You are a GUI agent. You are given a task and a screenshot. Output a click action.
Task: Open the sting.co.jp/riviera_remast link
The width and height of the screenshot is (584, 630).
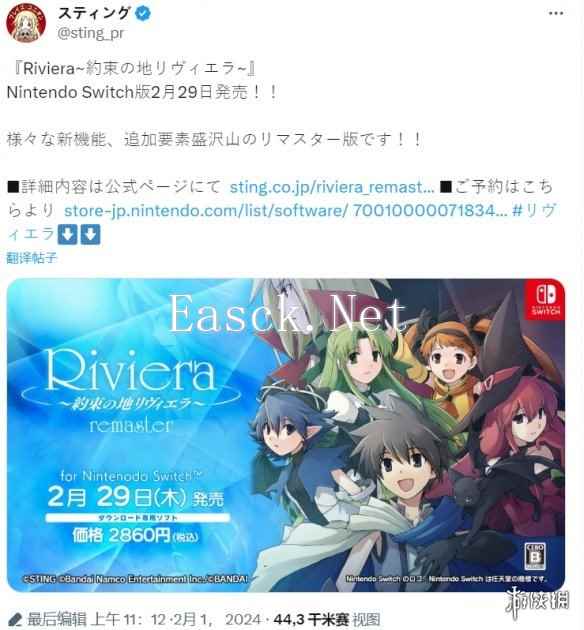[332, 187]
